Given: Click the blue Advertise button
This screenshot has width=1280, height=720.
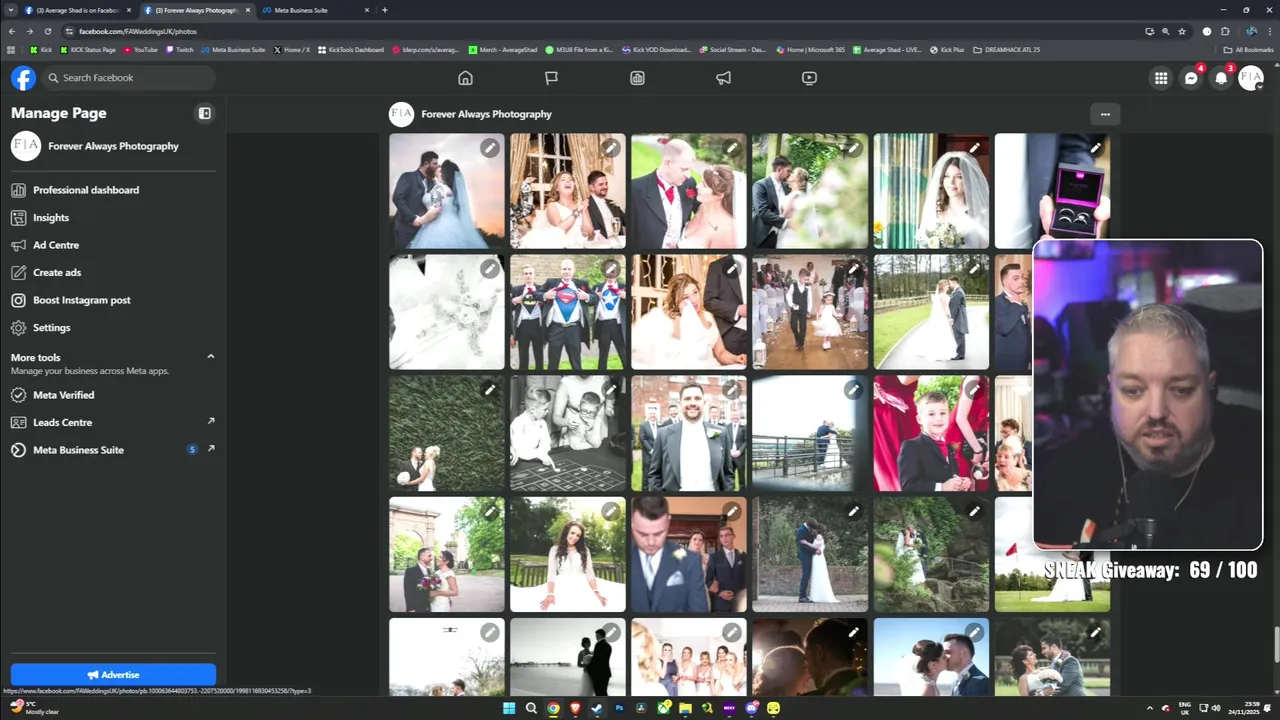Looking at the screenshot, I should pyautogui.click(x=113, y=674).
